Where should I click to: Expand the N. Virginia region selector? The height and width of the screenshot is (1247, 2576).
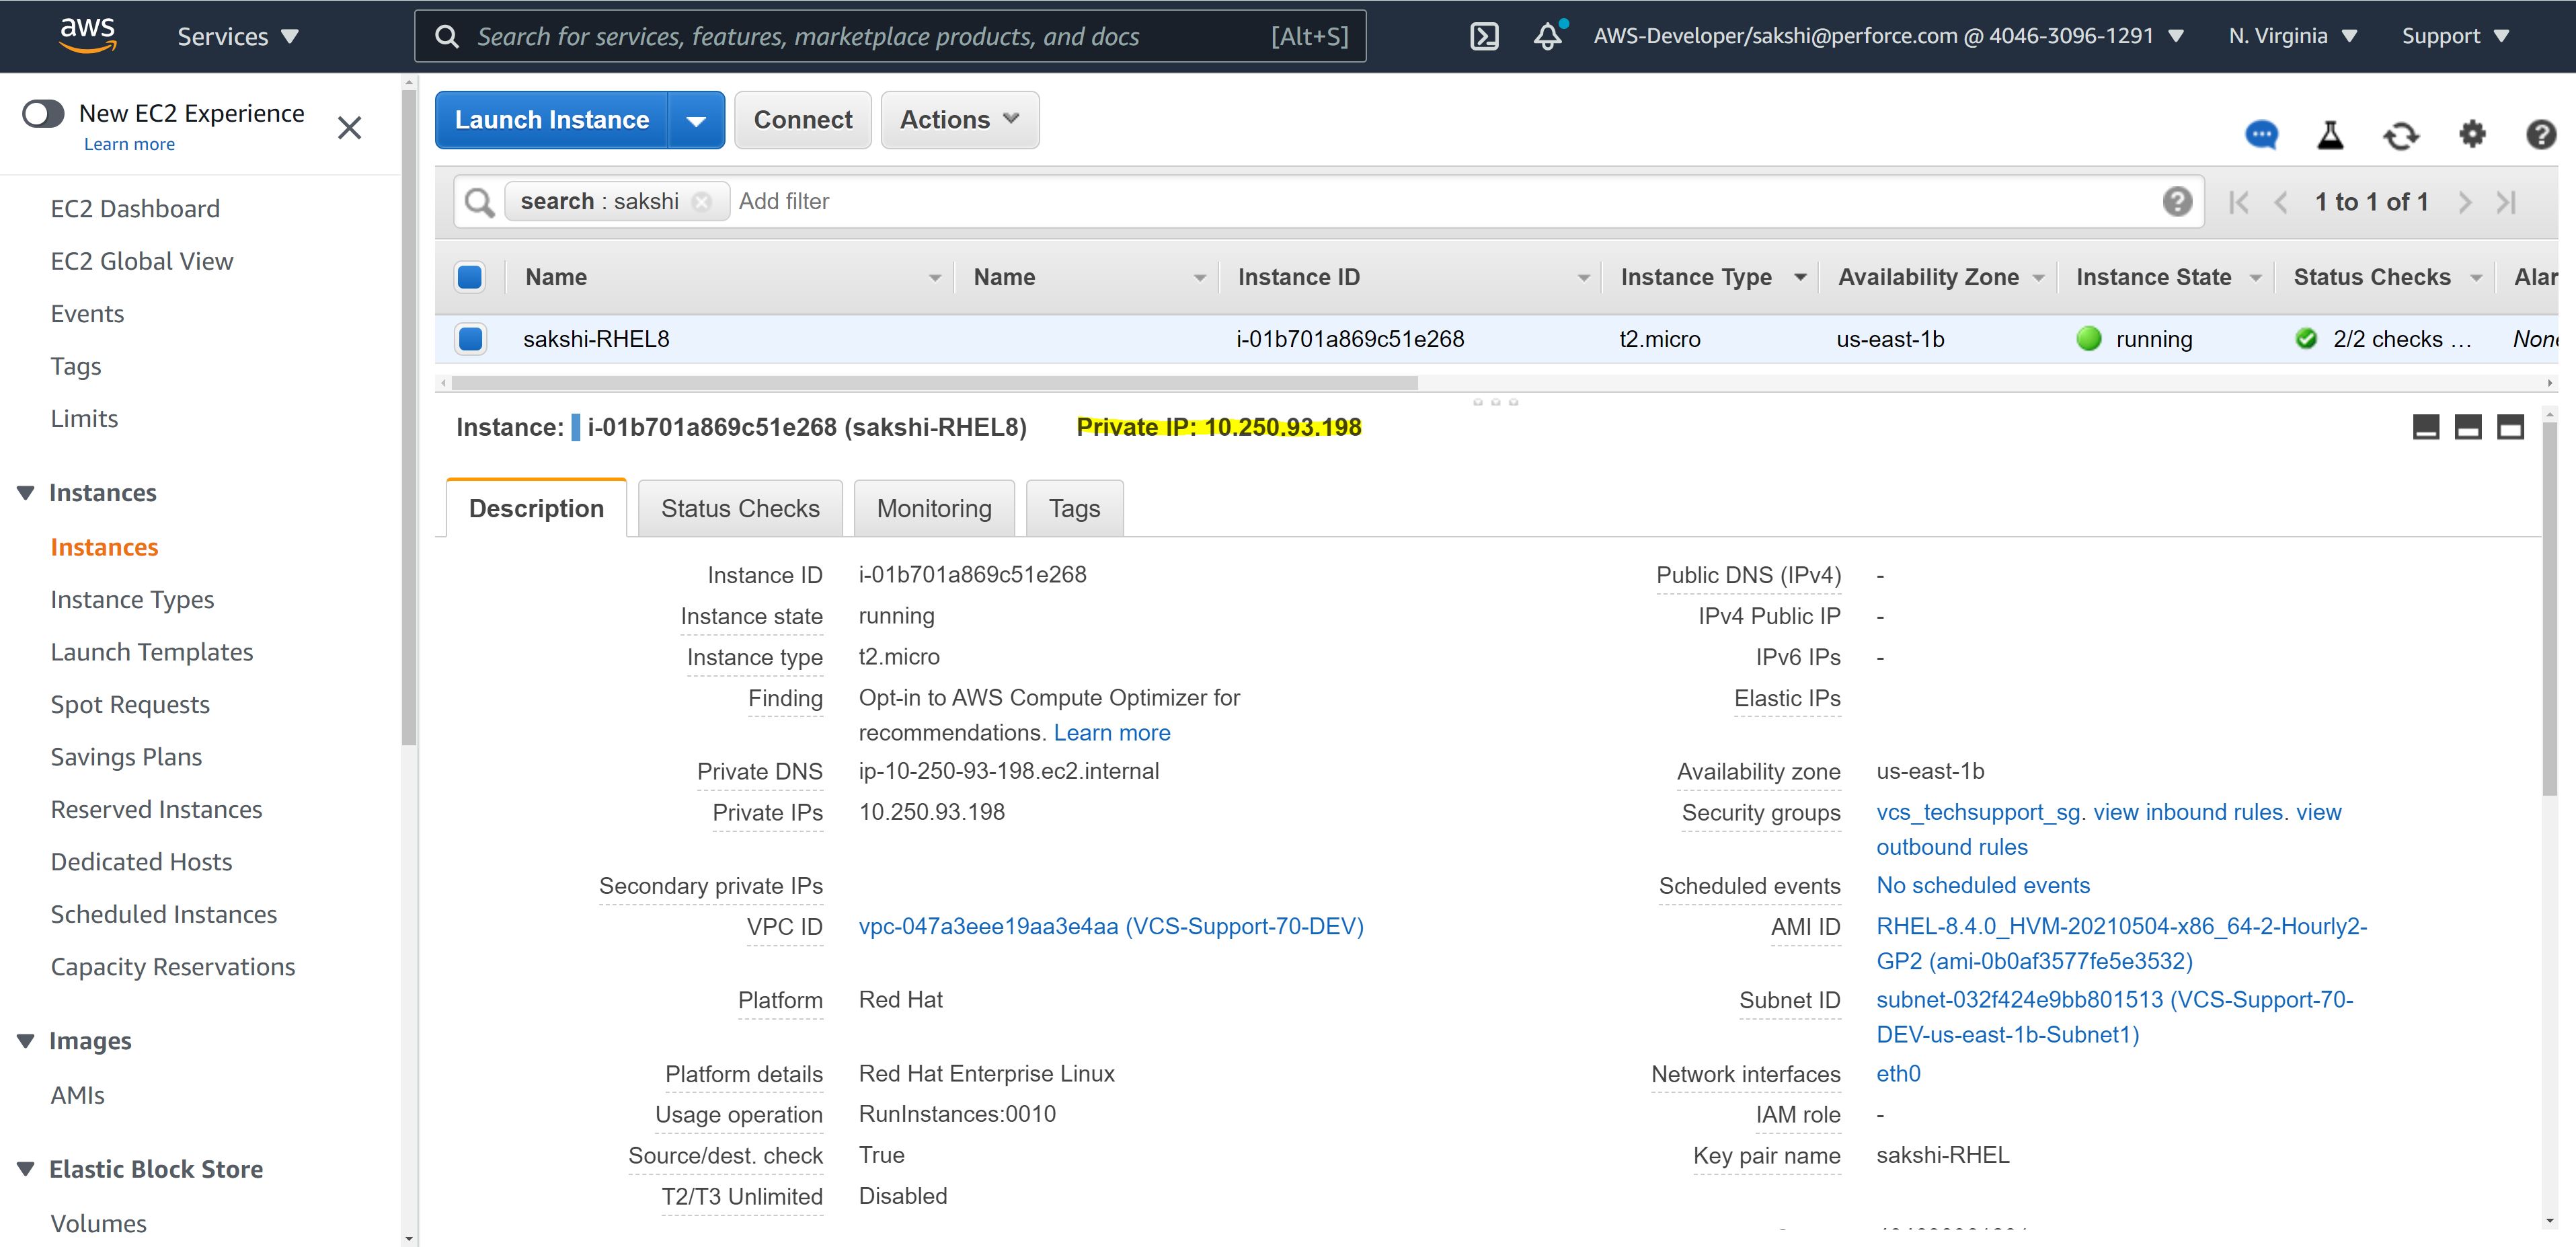2293,35
